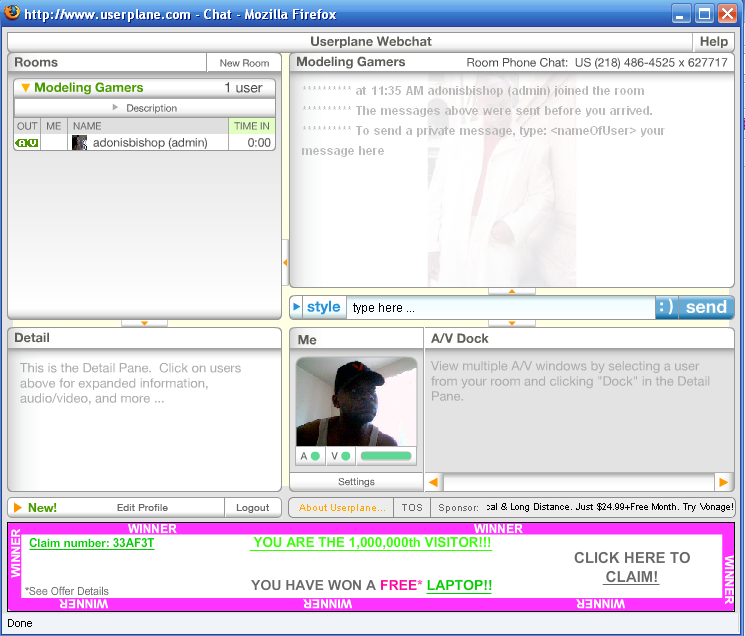Click the Vonage sponsor ticker text

tap(610, 507)
